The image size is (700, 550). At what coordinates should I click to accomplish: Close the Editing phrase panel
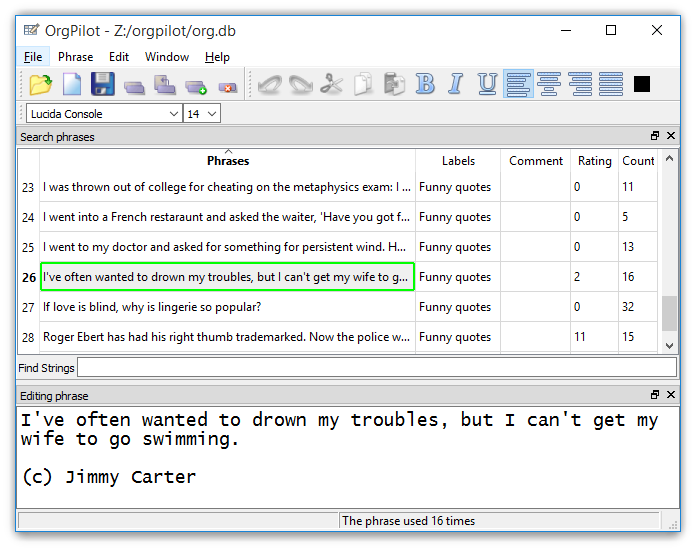tap(671, 395)
